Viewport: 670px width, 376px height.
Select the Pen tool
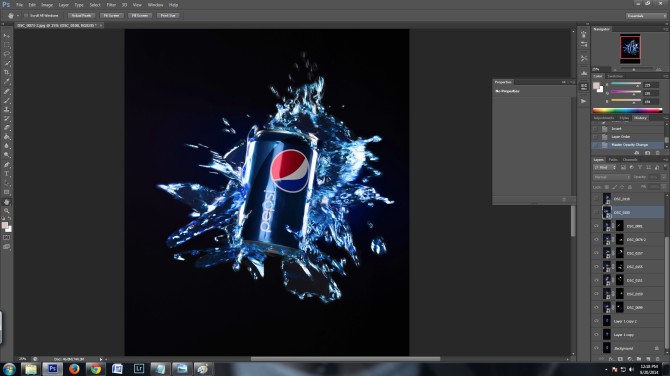pos(7,165)
